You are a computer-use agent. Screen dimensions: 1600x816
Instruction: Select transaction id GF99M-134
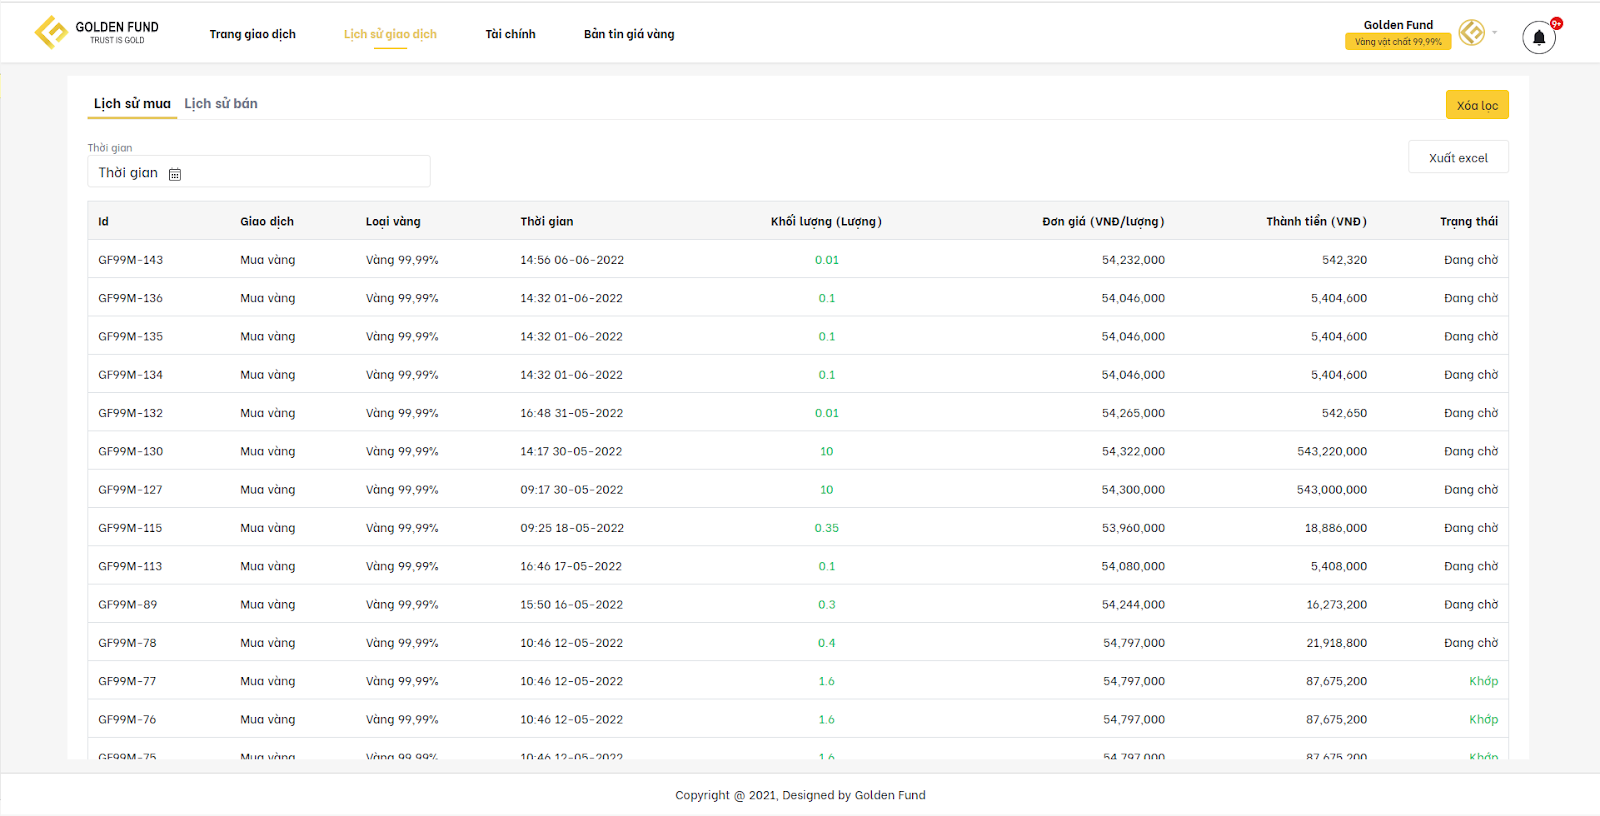click(131, 375)
